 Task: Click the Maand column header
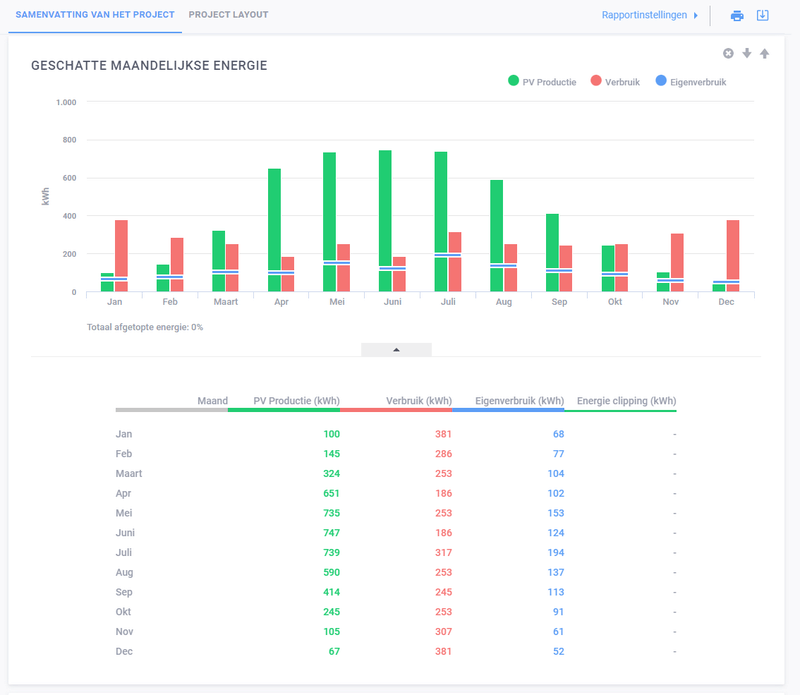(212, 401)
